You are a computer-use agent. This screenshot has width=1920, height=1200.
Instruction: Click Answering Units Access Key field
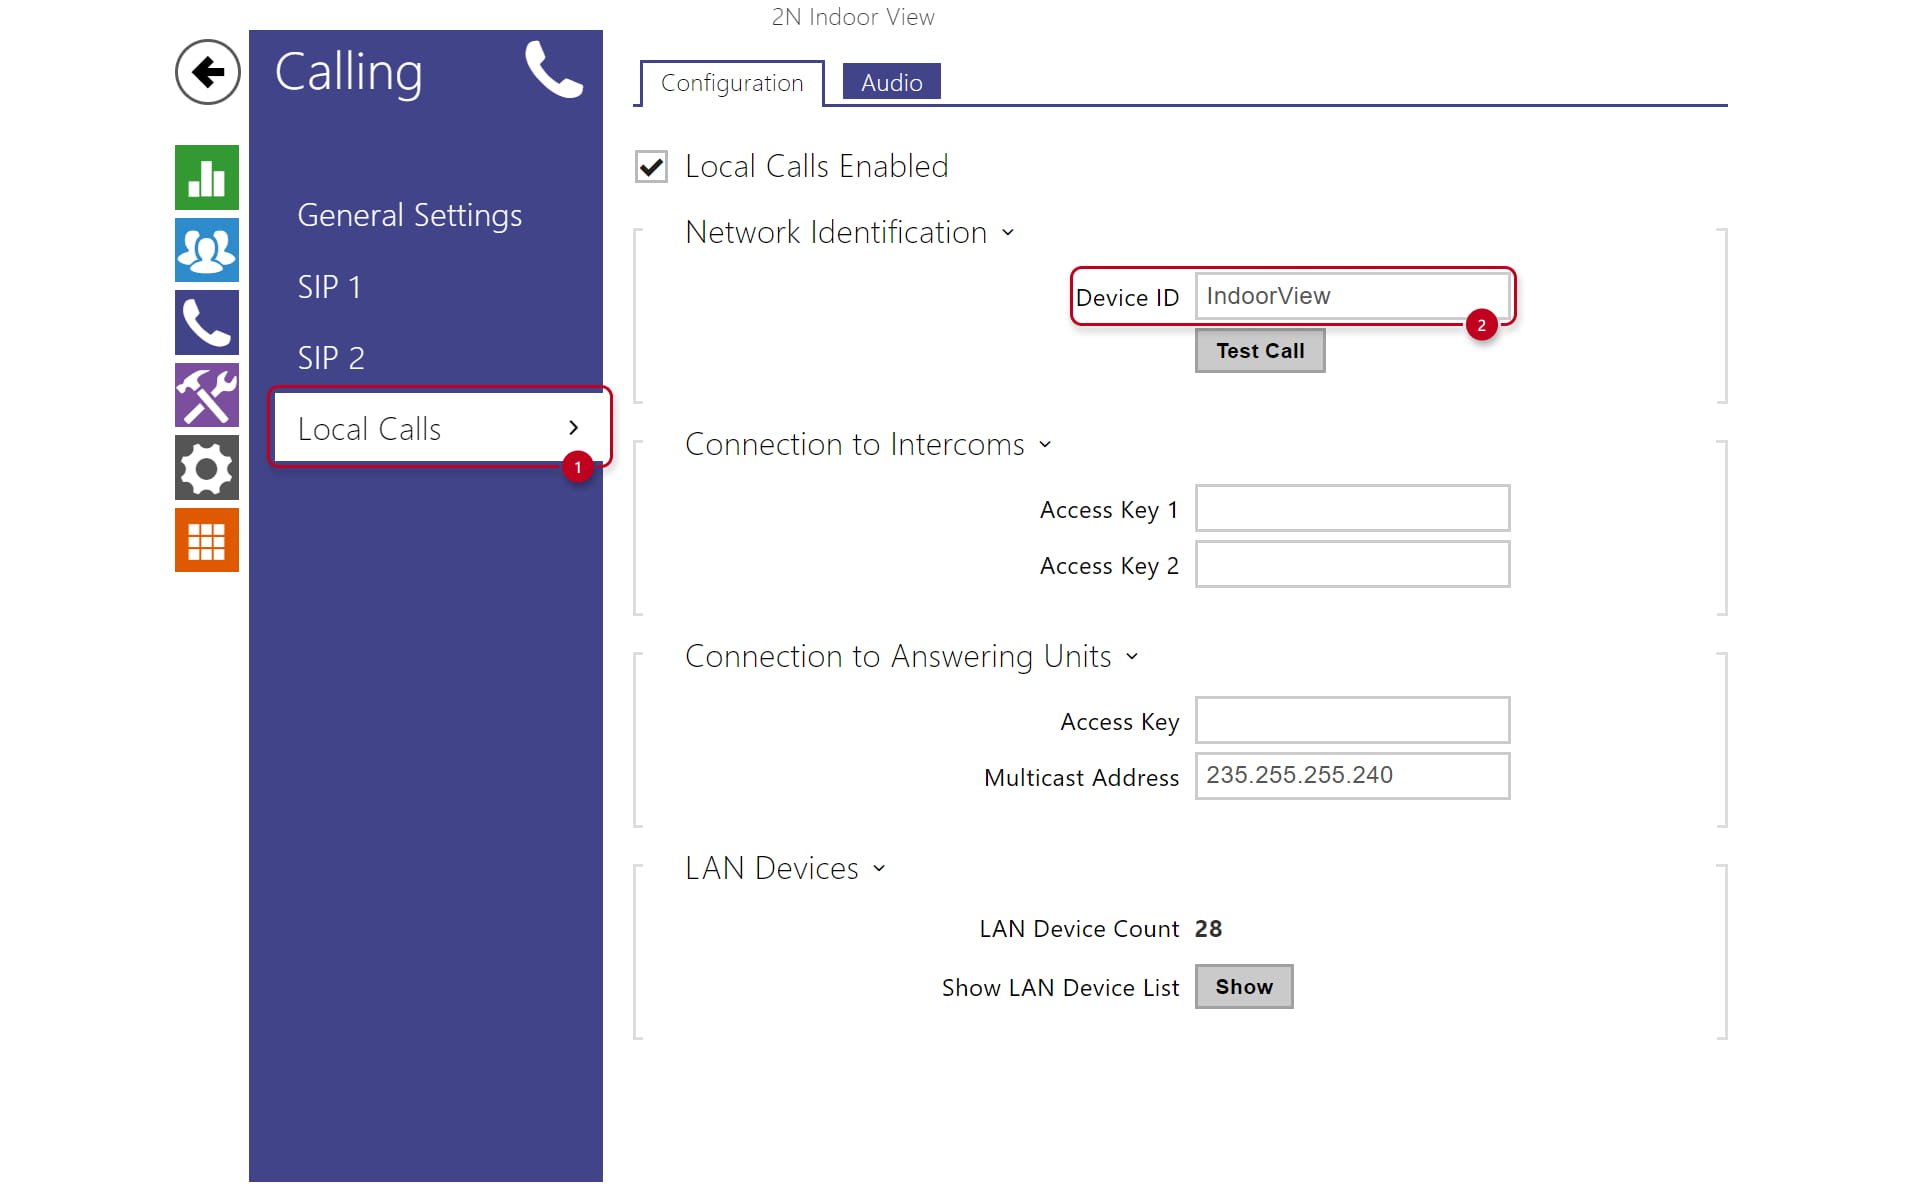[1352, 720]
